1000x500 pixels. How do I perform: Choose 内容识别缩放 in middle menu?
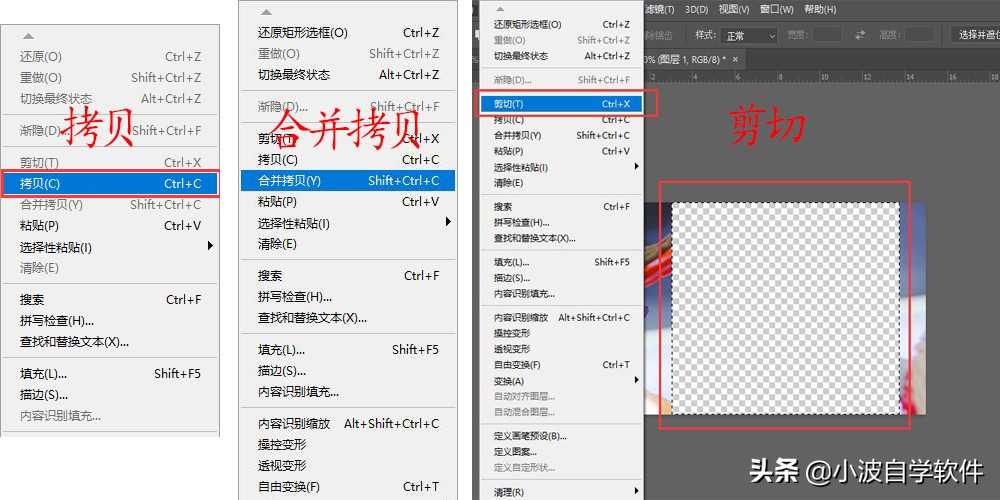tap(348, 423)
